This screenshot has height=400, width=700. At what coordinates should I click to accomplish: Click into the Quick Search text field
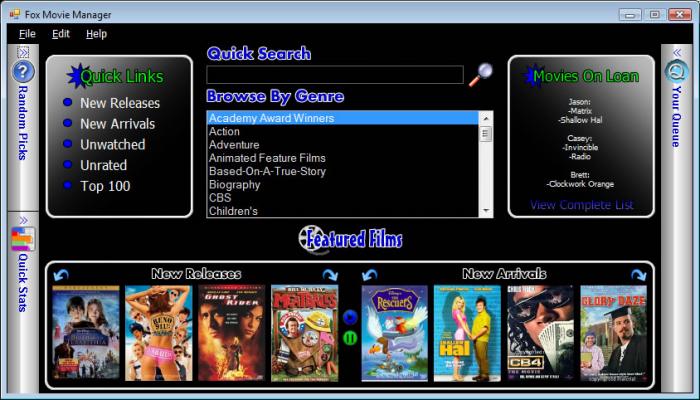pyautogui.click(x=335, y=75)
